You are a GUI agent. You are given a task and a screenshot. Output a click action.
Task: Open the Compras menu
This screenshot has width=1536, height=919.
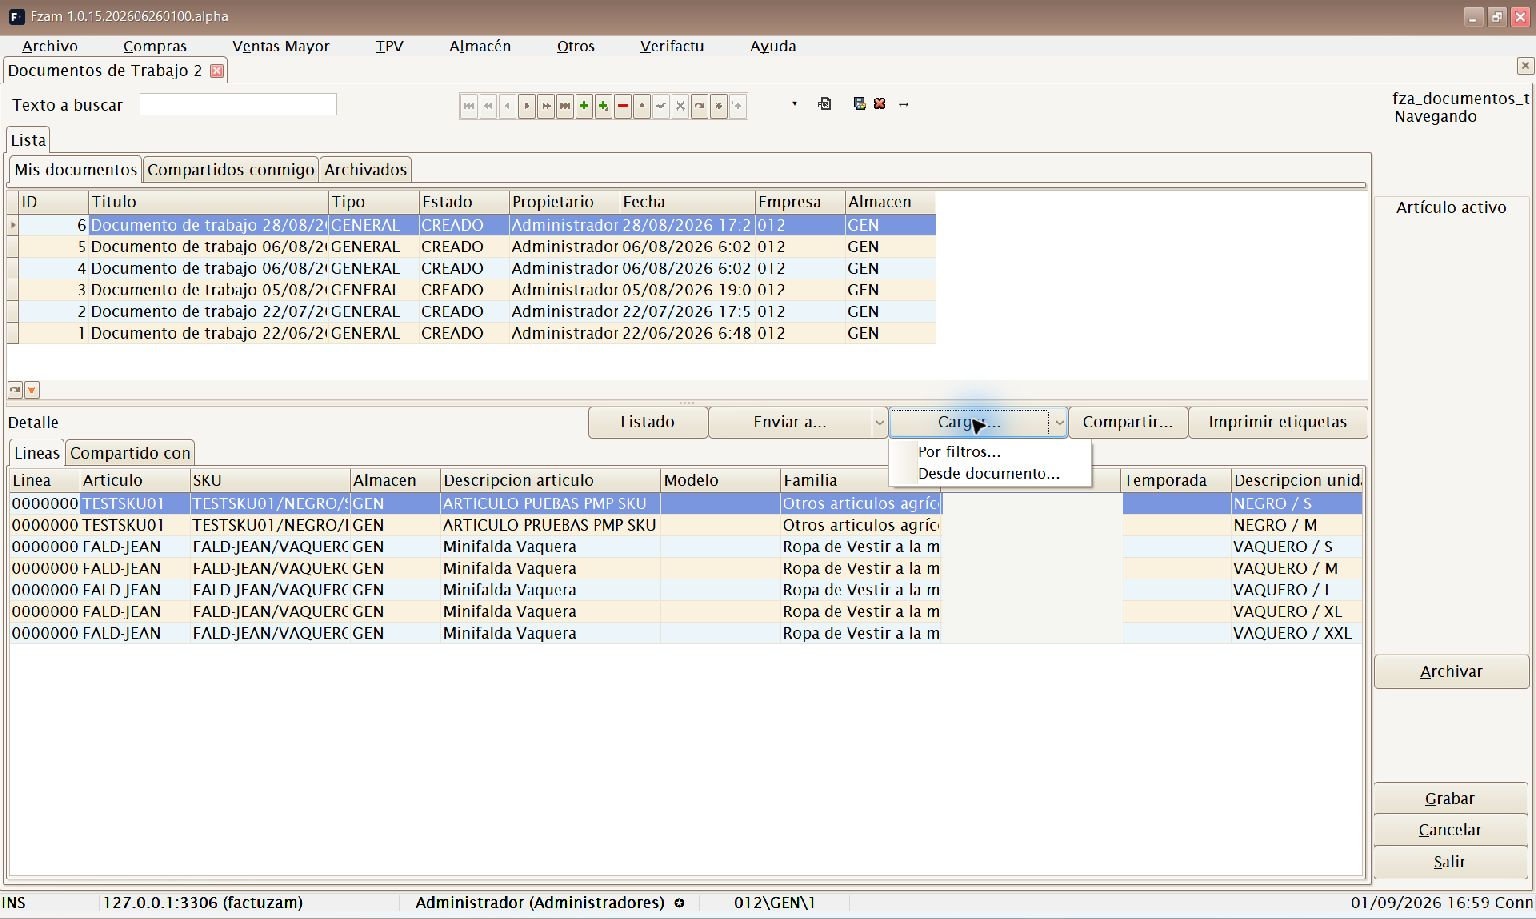pos(155,46)
